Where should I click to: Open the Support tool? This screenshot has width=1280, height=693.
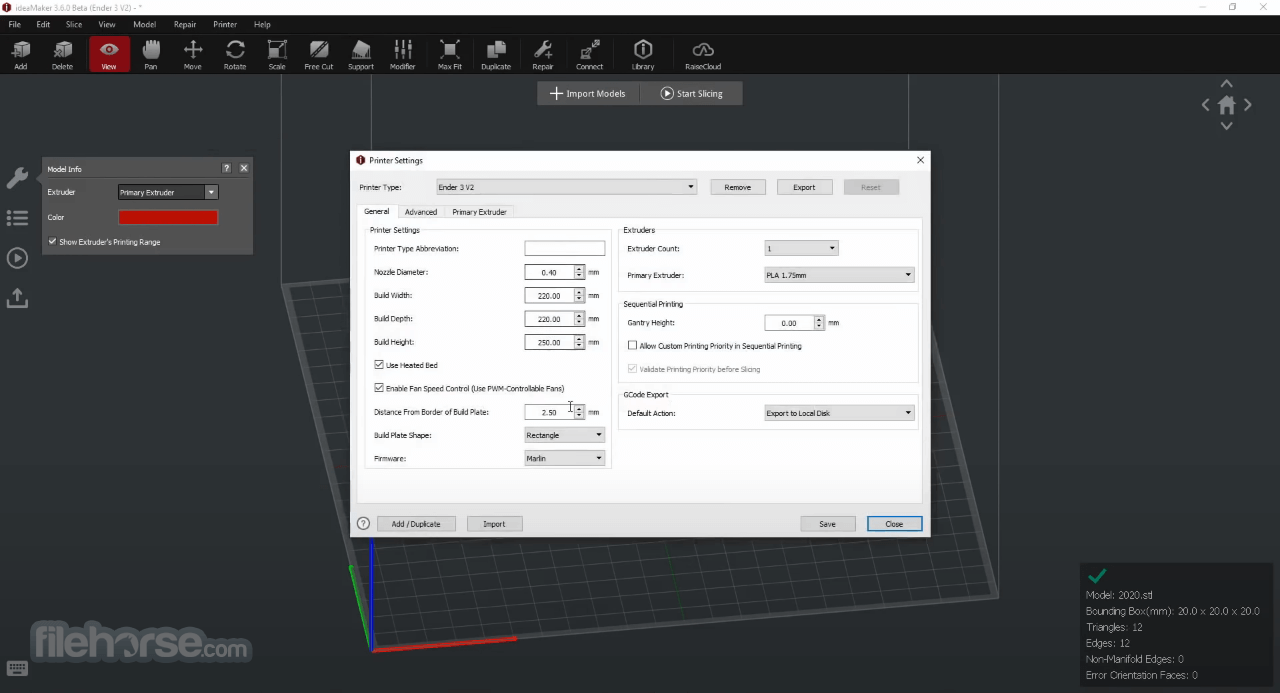[361, 54]
